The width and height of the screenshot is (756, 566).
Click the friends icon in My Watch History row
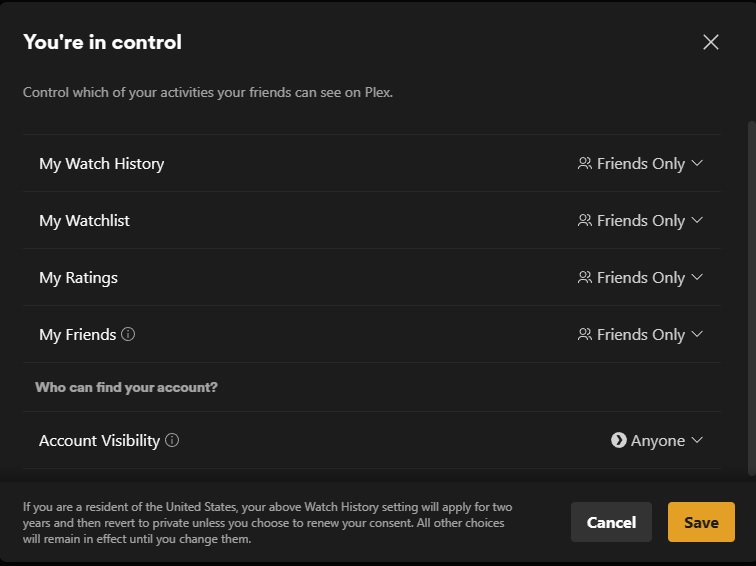coord(585,164)
